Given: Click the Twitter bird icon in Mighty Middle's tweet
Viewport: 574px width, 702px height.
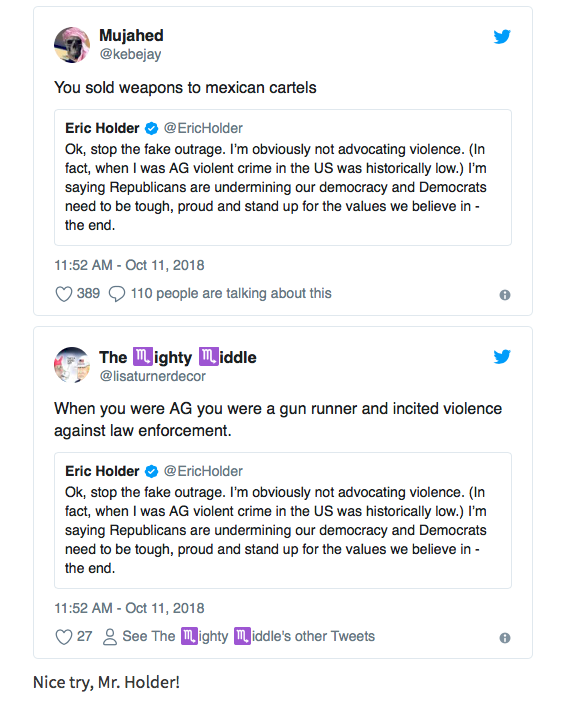Looking at the screenshot, I should click(502, 356).
